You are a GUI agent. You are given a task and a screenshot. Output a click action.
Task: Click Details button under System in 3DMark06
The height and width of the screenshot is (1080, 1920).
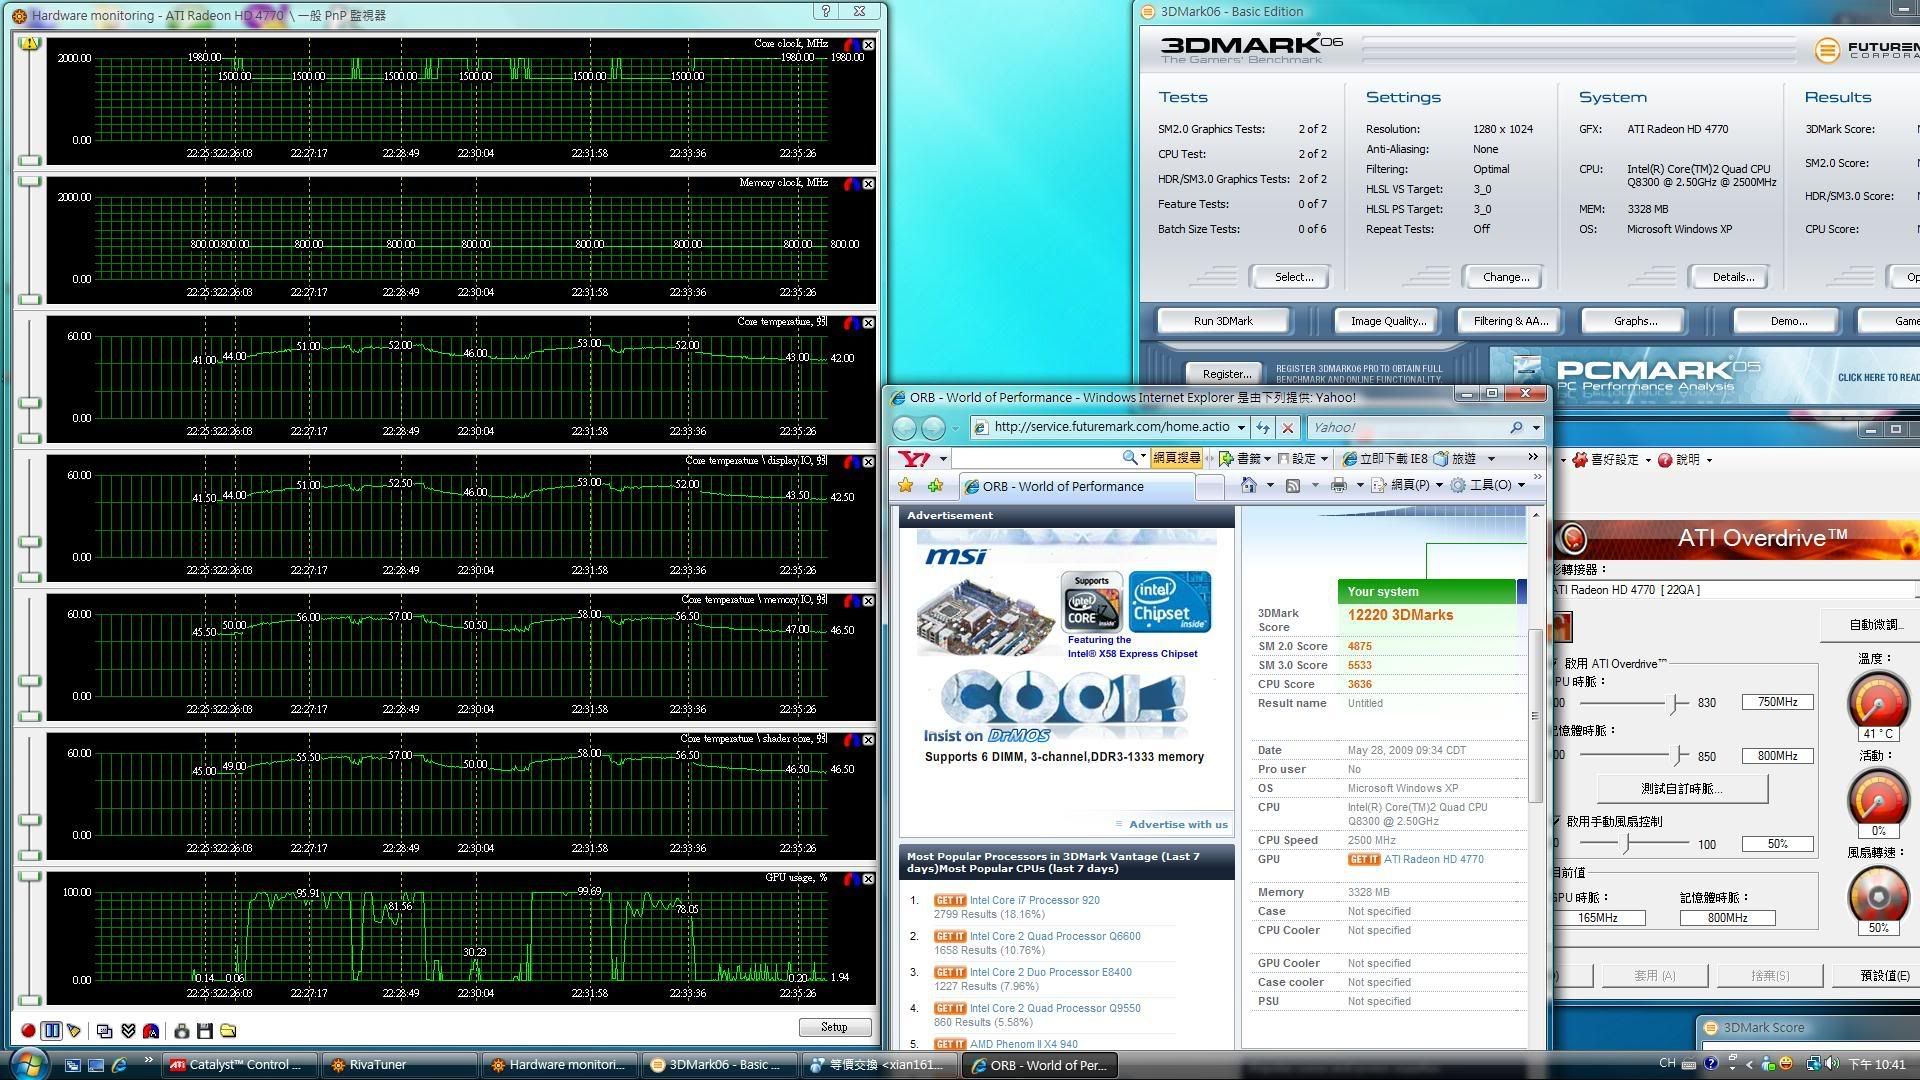point(1732,277)
